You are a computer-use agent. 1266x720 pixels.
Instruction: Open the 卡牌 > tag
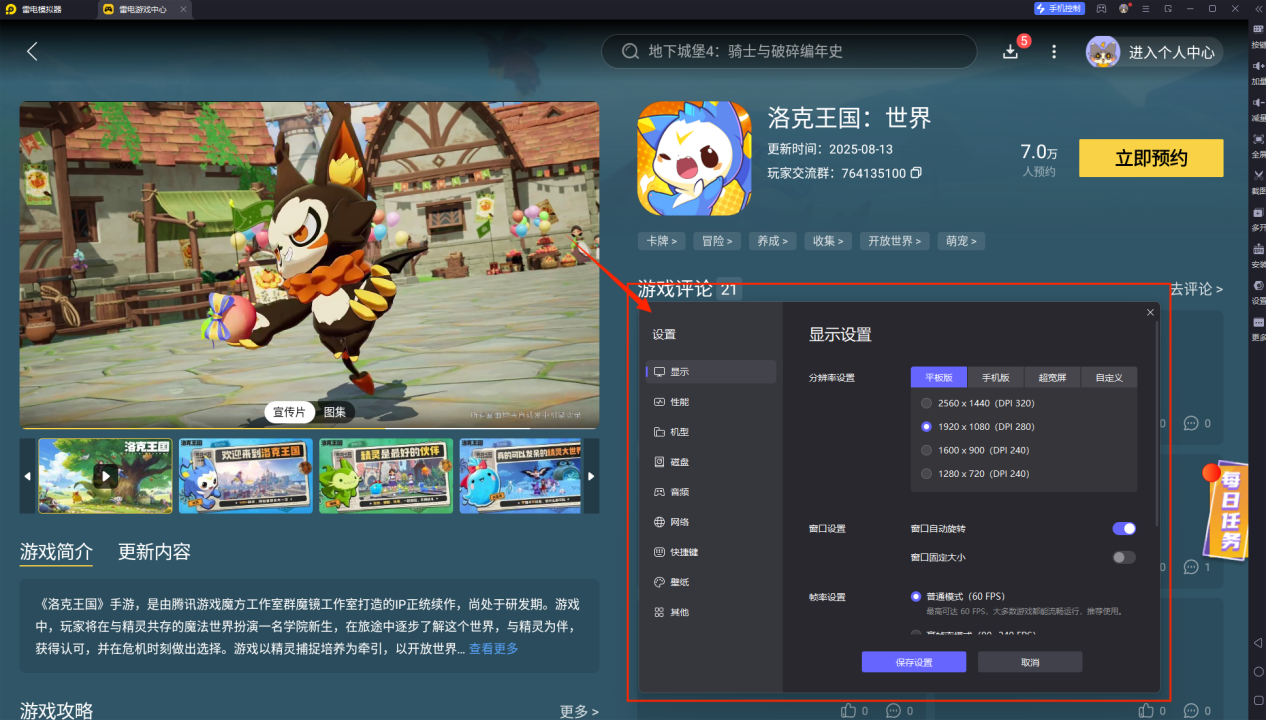pyautogui.click(x=661, y=241)
